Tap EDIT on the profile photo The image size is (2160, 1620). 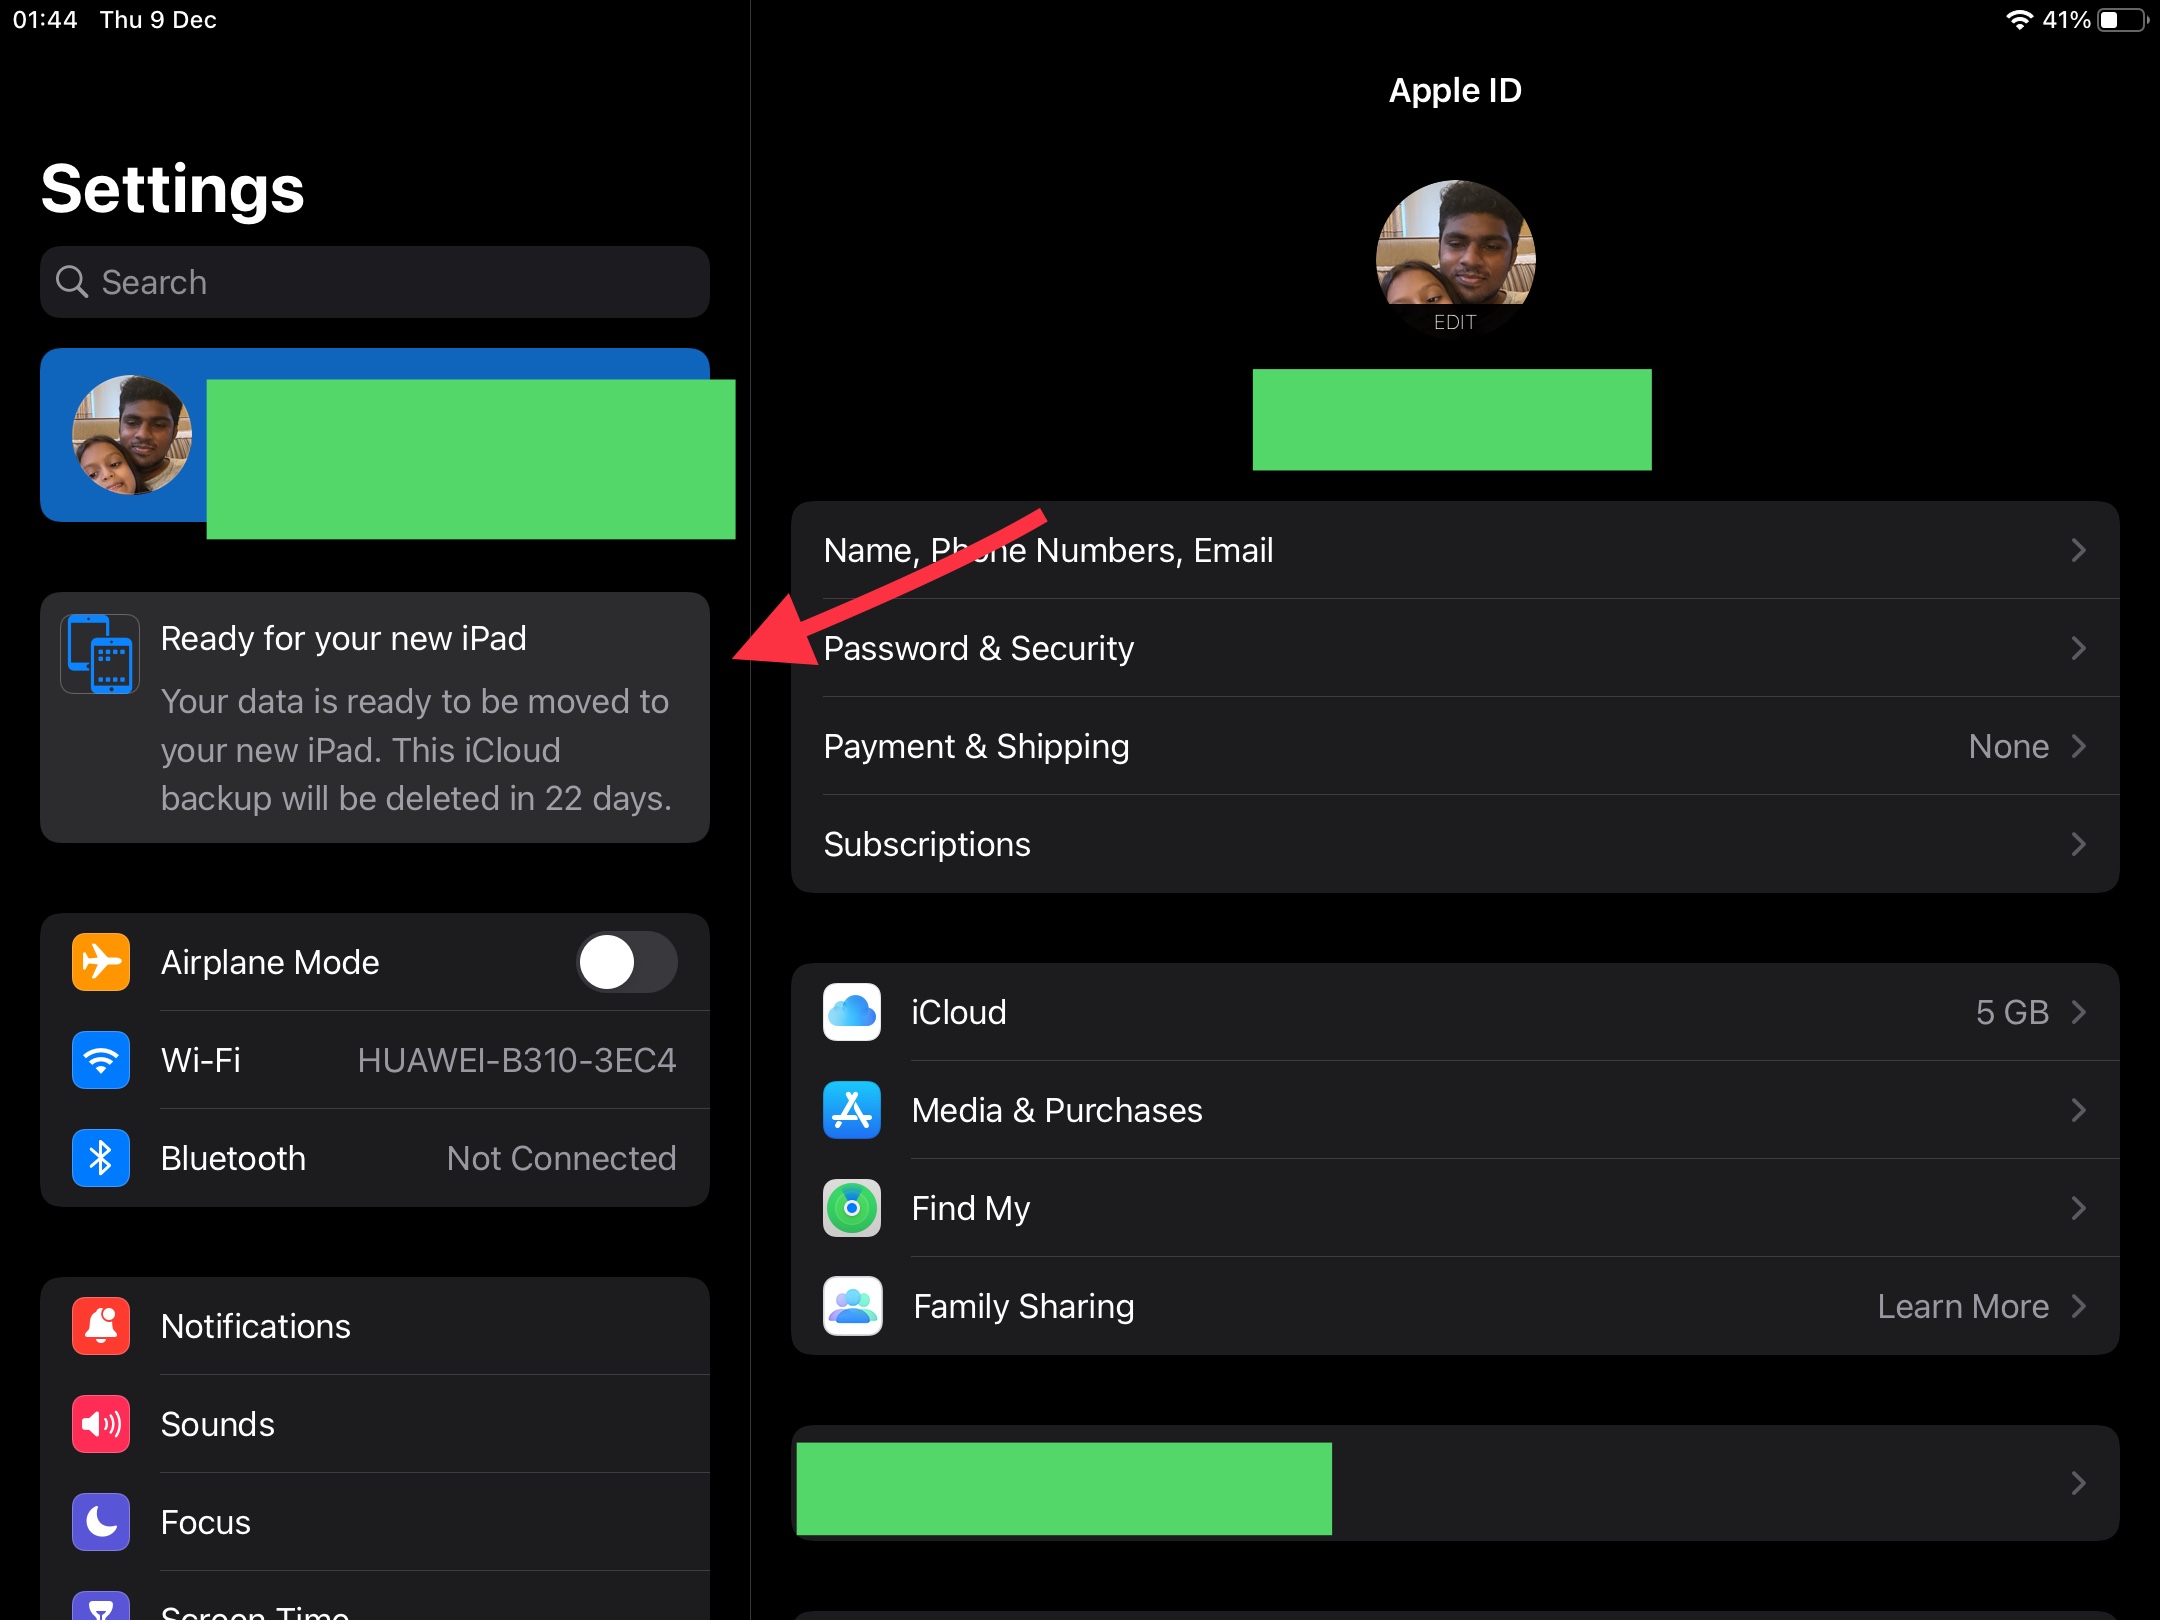[1454, 322]
